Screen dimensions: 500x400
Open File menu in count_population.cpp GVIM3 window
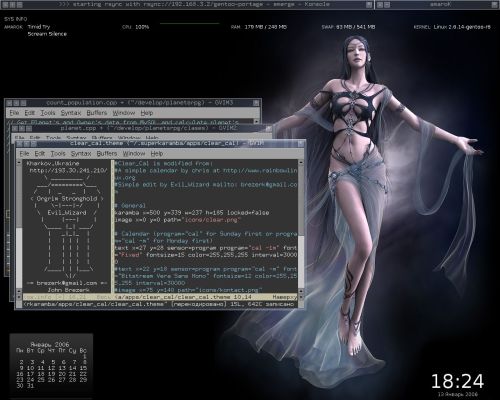[14, 113]
